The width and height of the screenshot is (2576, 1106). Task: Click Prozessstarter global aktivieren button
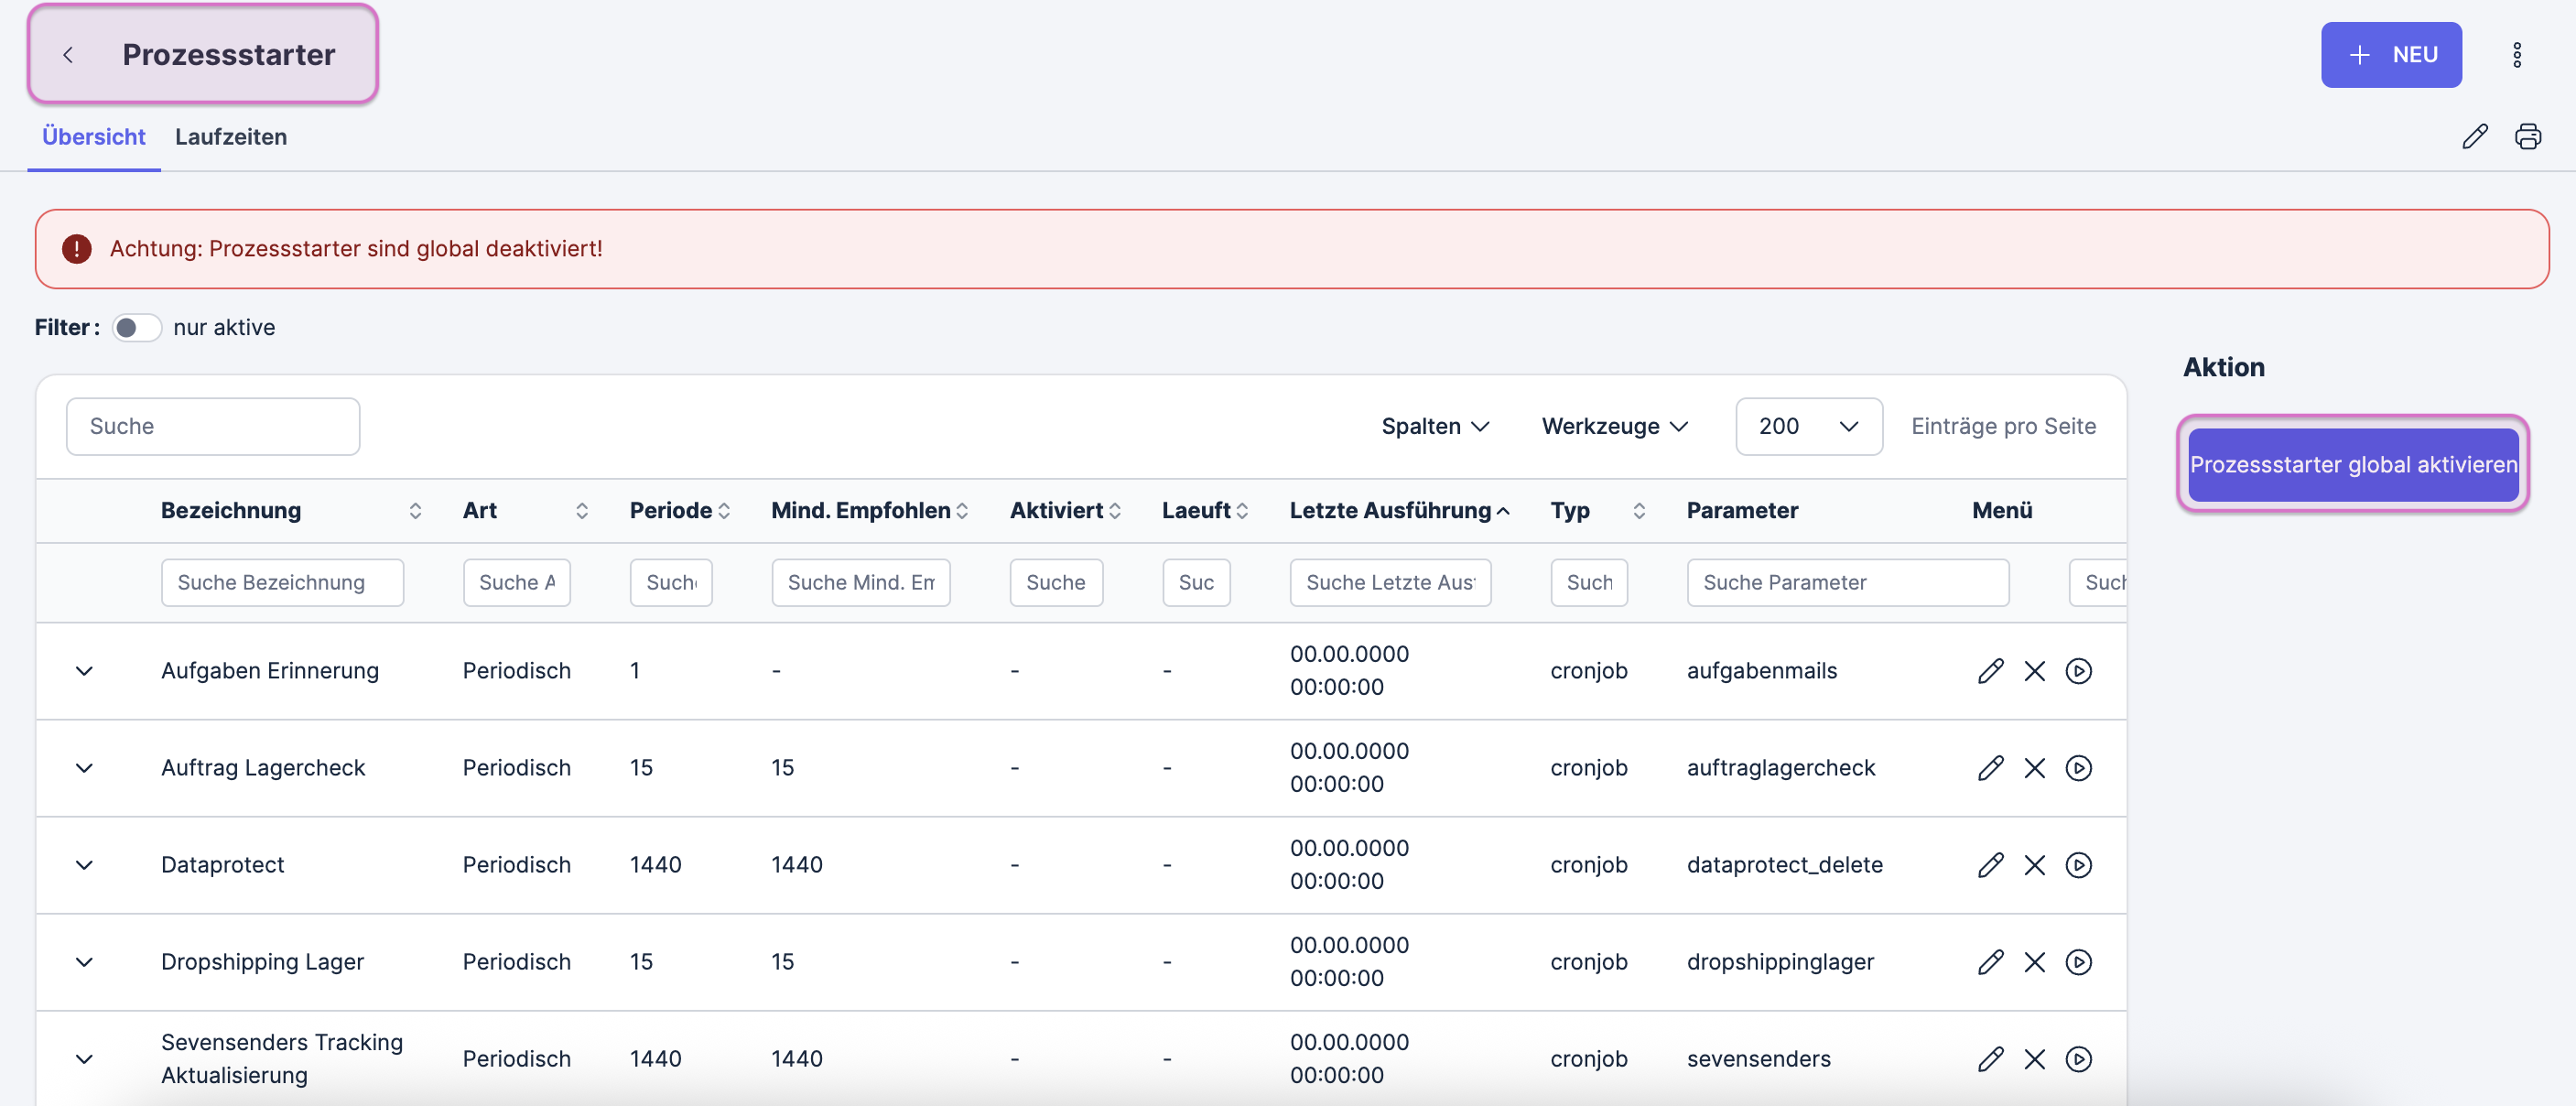coord(2352,465)
